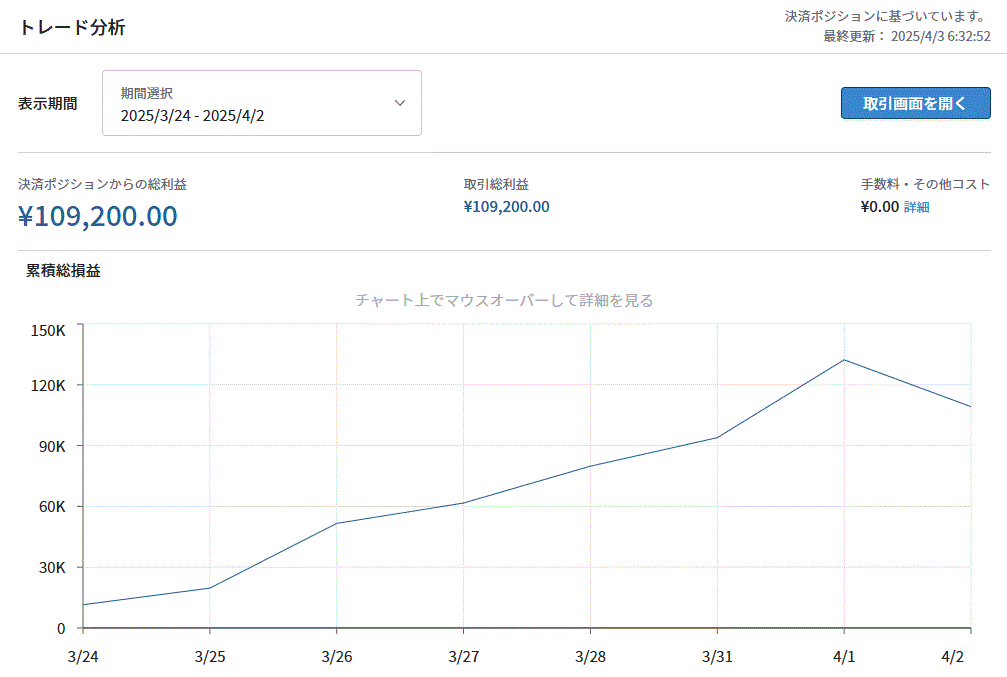Screen dimensions: 1007x677
Task: Click the トレード分析 page heading
Action: pyautogui.click(x=72, y=27)
